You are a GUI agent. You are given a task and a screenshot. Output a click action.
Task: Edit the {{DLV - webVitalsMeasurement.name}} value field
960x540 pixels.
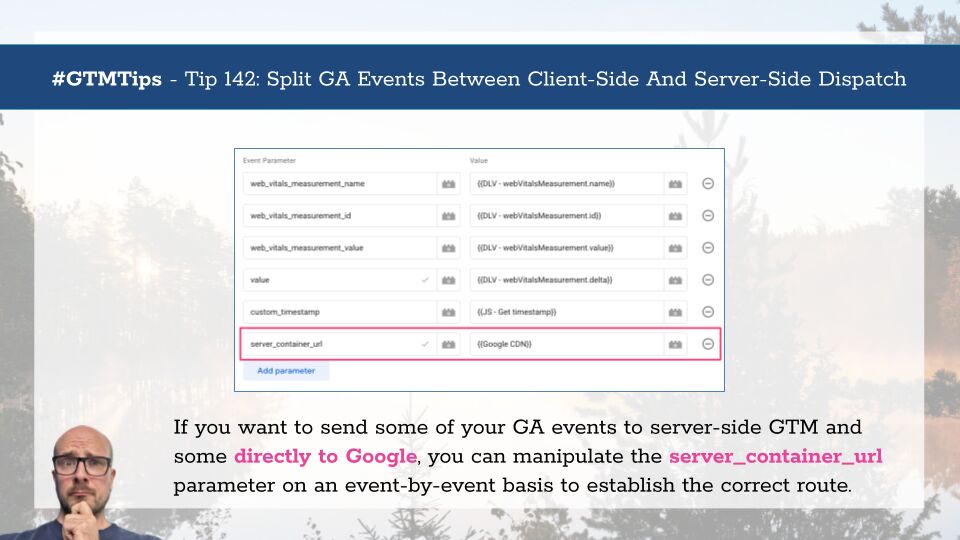(x=567, y=184)
